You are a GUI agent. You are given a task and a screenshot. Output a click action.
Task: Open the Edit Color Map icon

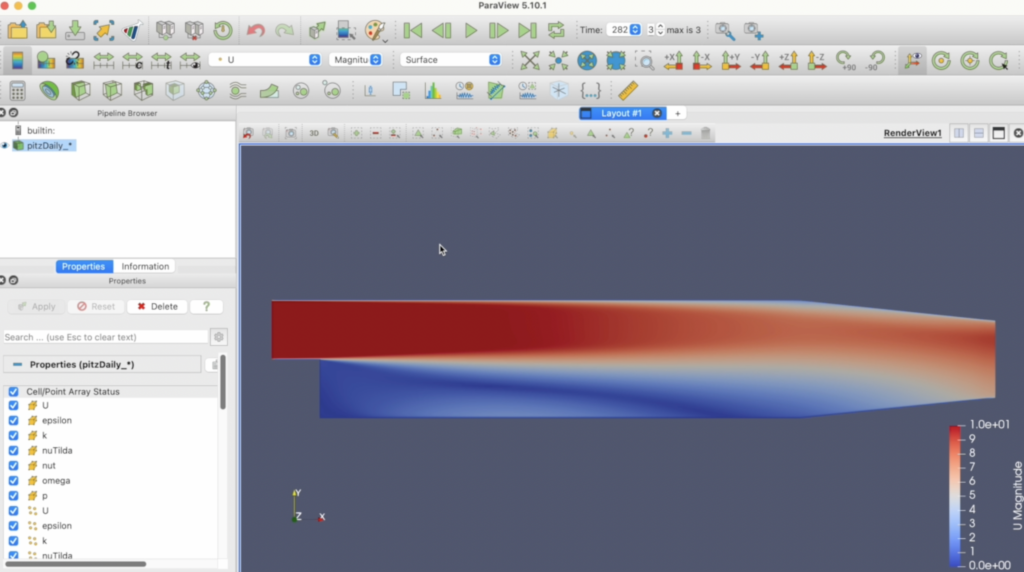point(46,60)
